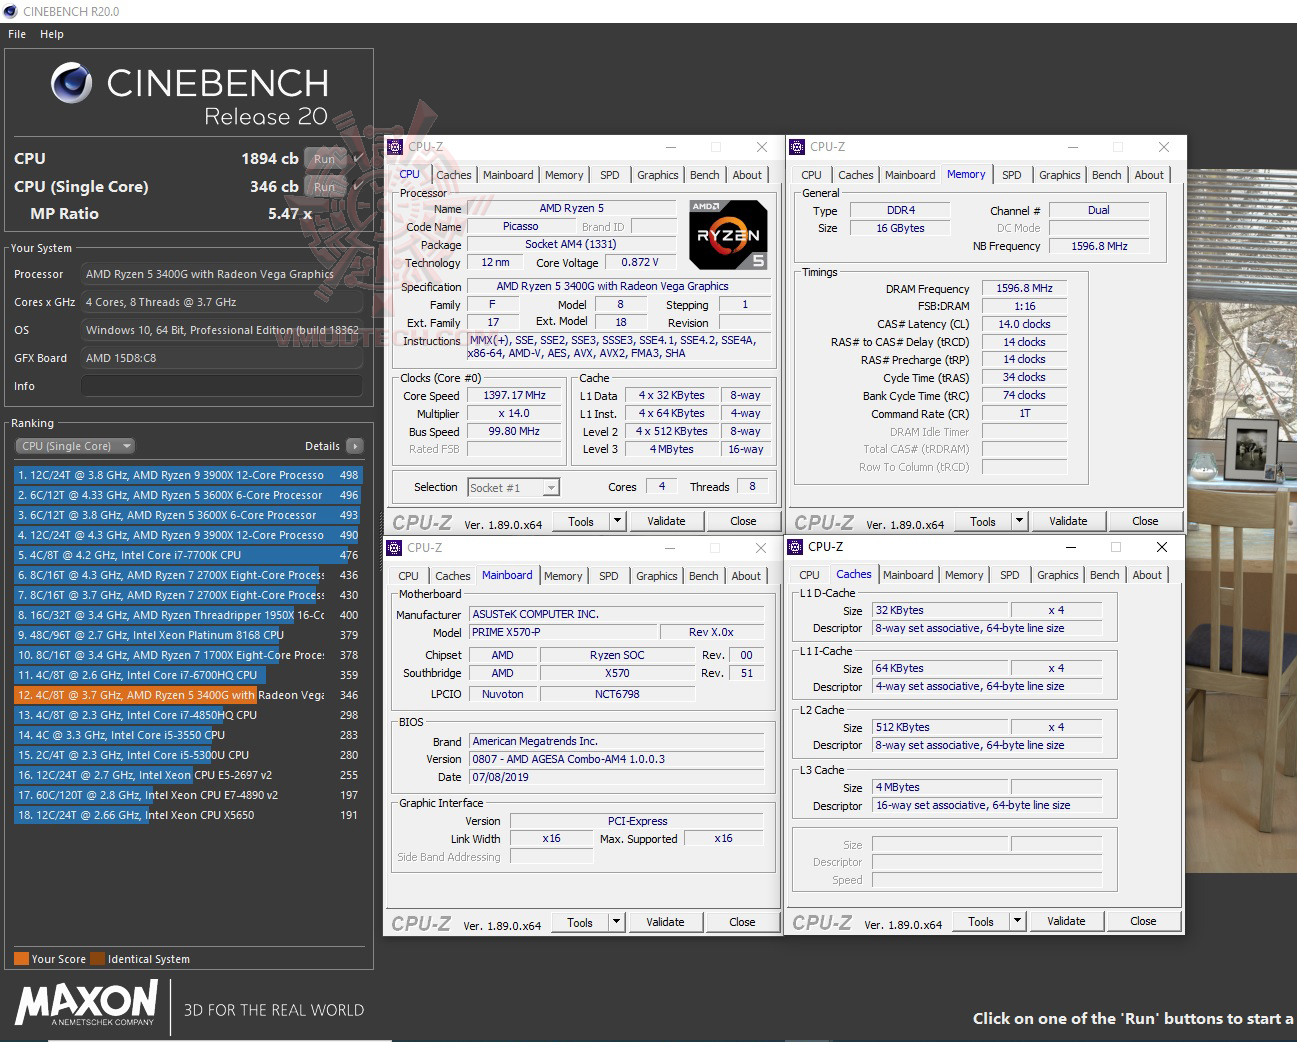
Task: Click the title icon of the Processor CPU-Z window
Action: click(x=395, y=147)
